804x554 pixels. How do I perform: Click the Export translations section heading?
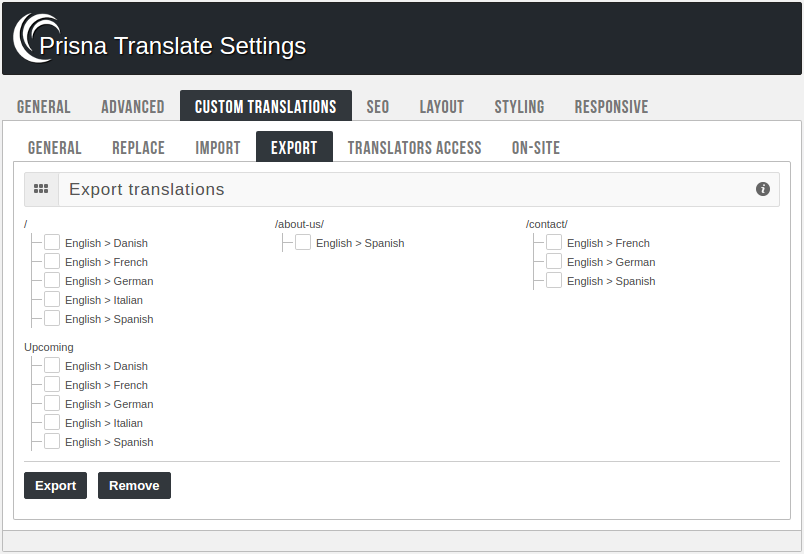click(147, 189)
